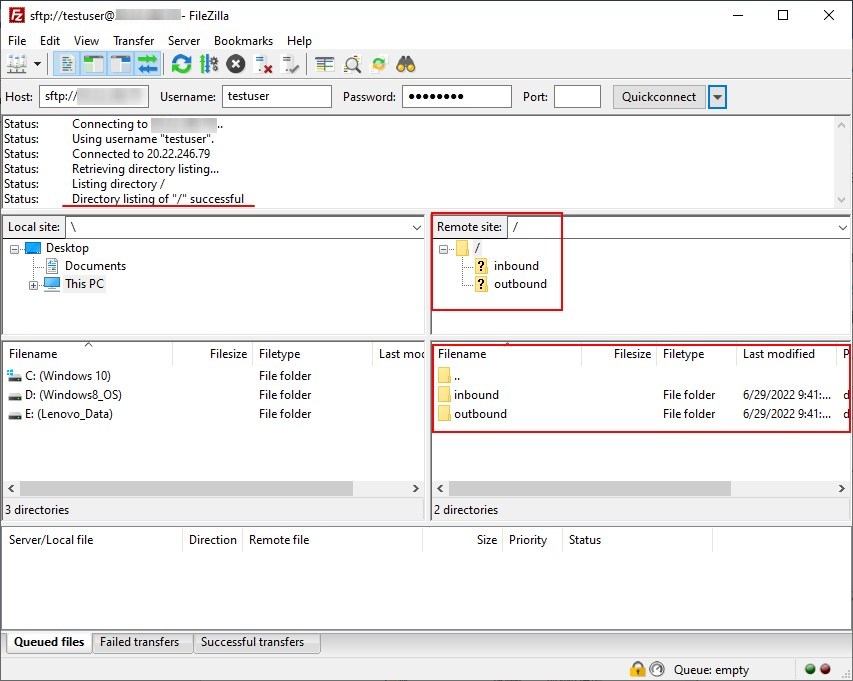Click the Username field containing testuser
The height and width of the screenshot is (681, 853).
coord(276,96)
